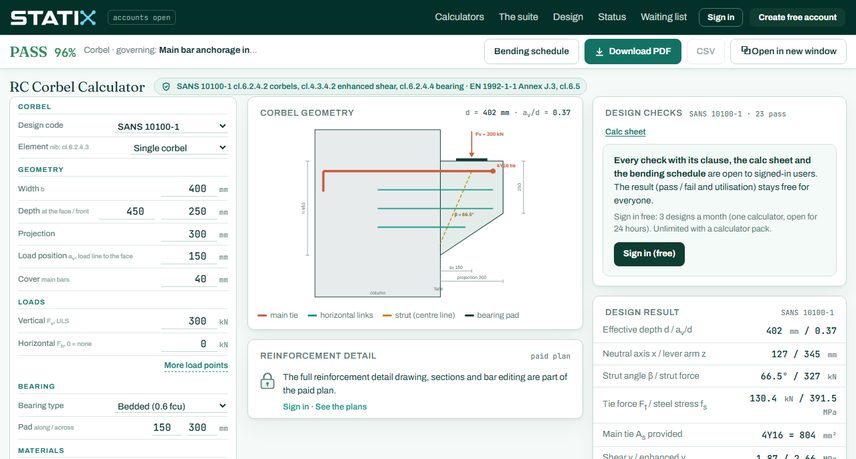Click the Load position input showing 150

point(189,257)
